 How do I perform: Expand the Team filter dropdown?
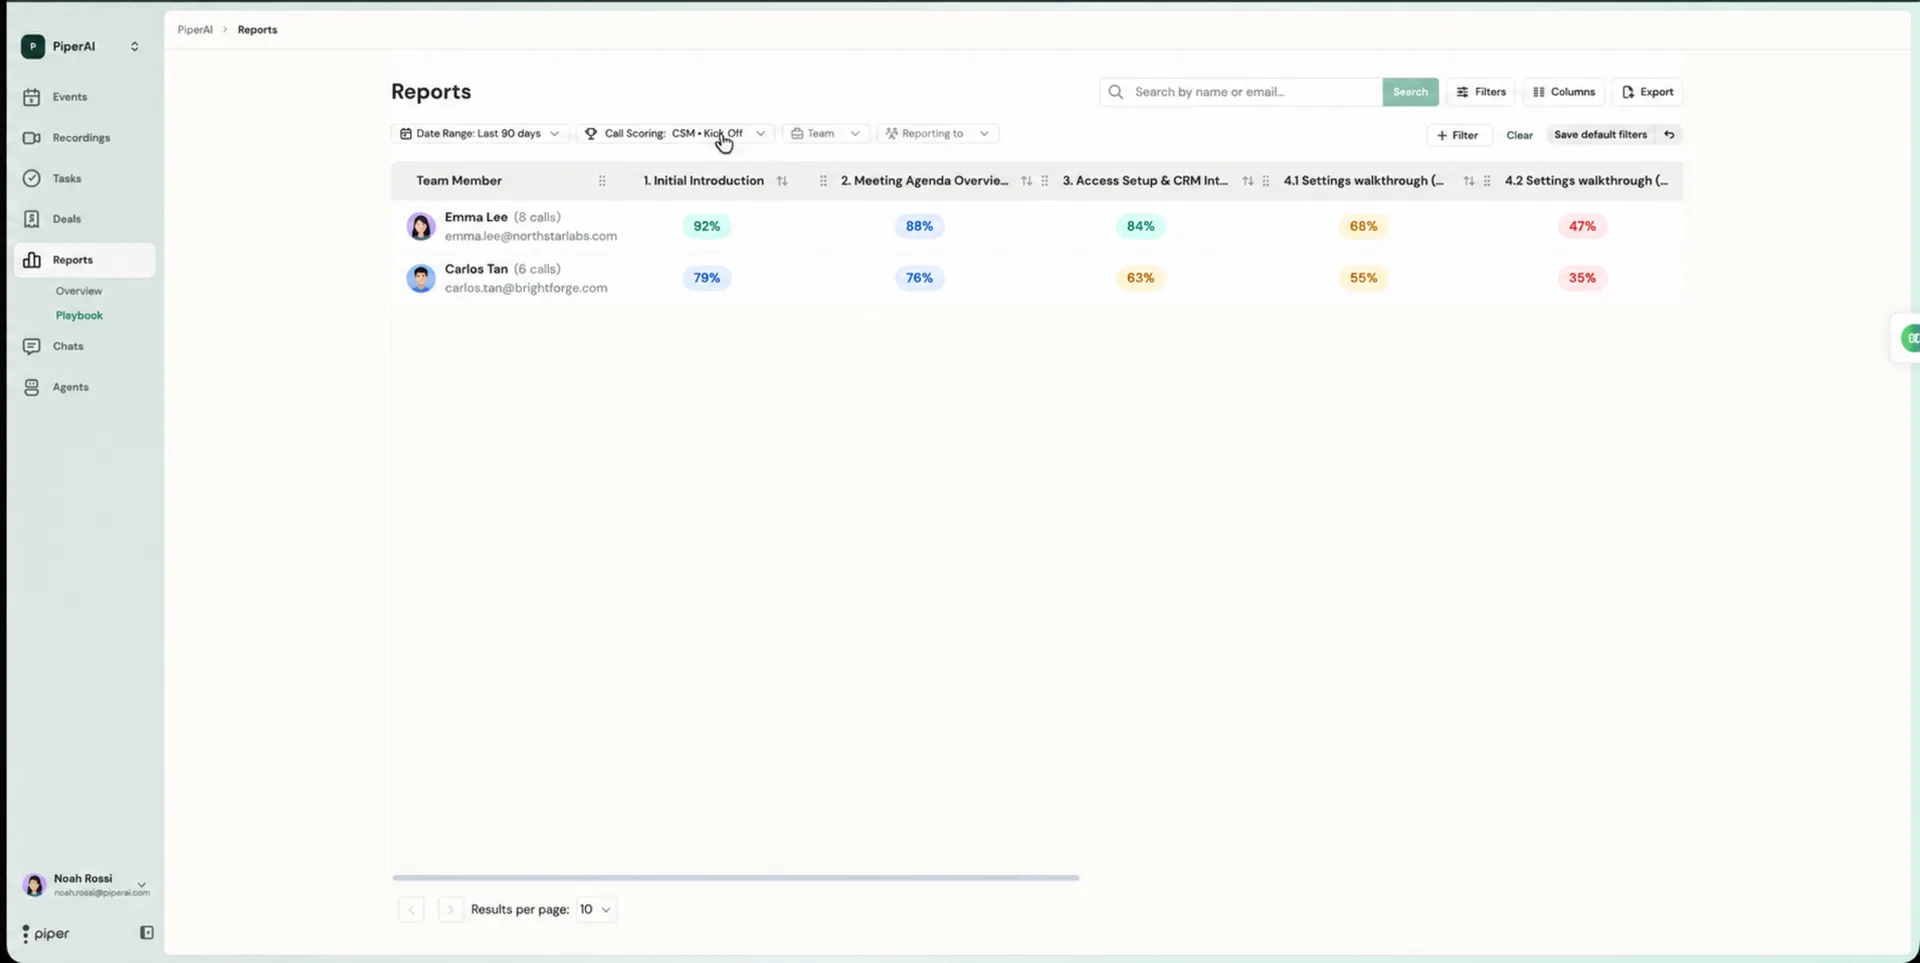coord(825,133)
